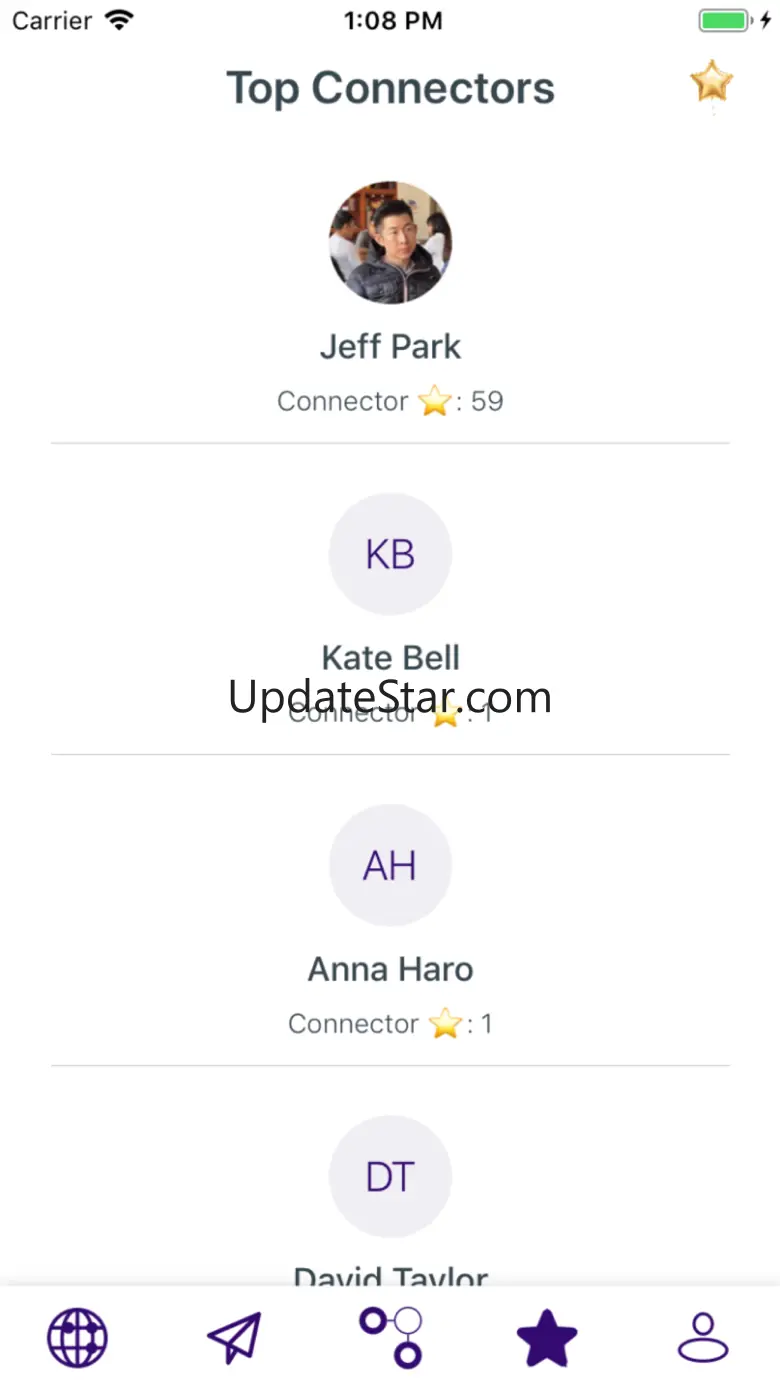Tap the star emoji in Jeff's score
This screenshot has height=1387, width=780.
(435, 402)
